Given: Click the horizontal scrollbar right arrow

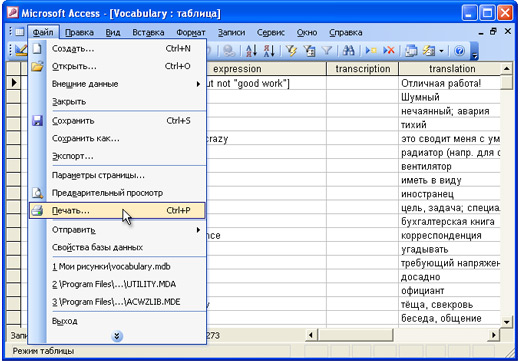Looking at the screenshot, I should [494, 335].
